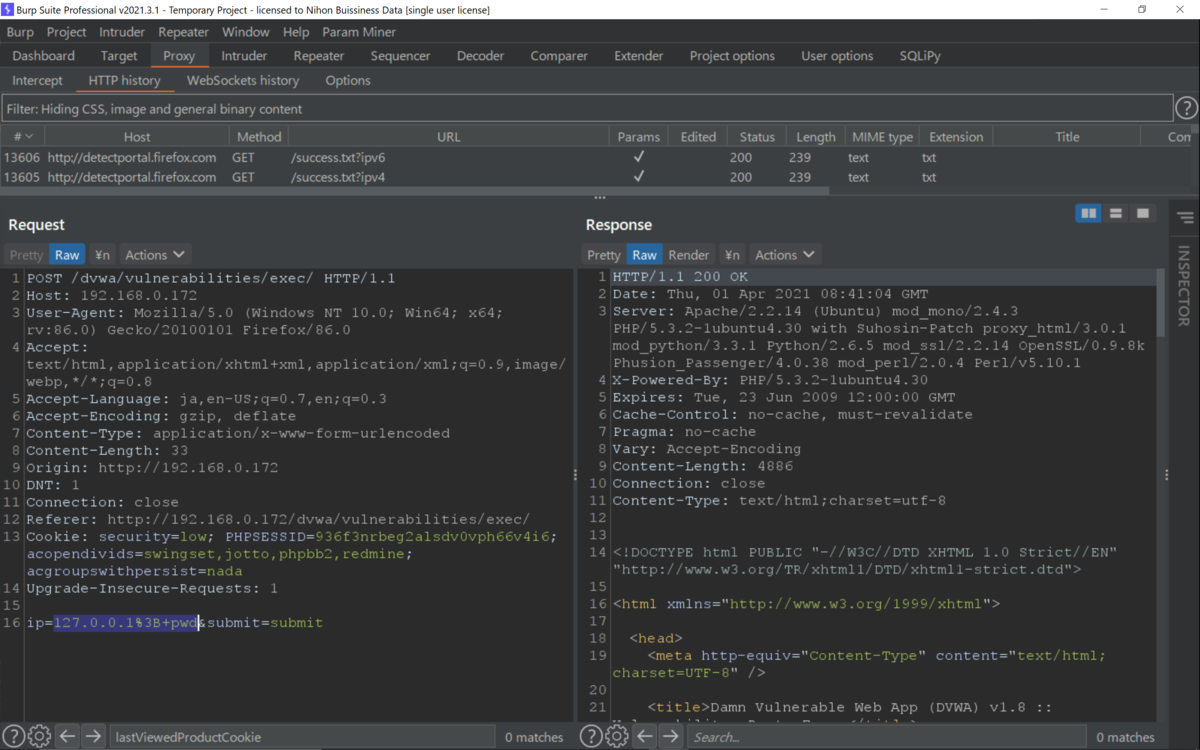Select history row 13605 success.txt?ipv4
The width and height of the screenshot is (1200, 750).
[x=600, y=177]
